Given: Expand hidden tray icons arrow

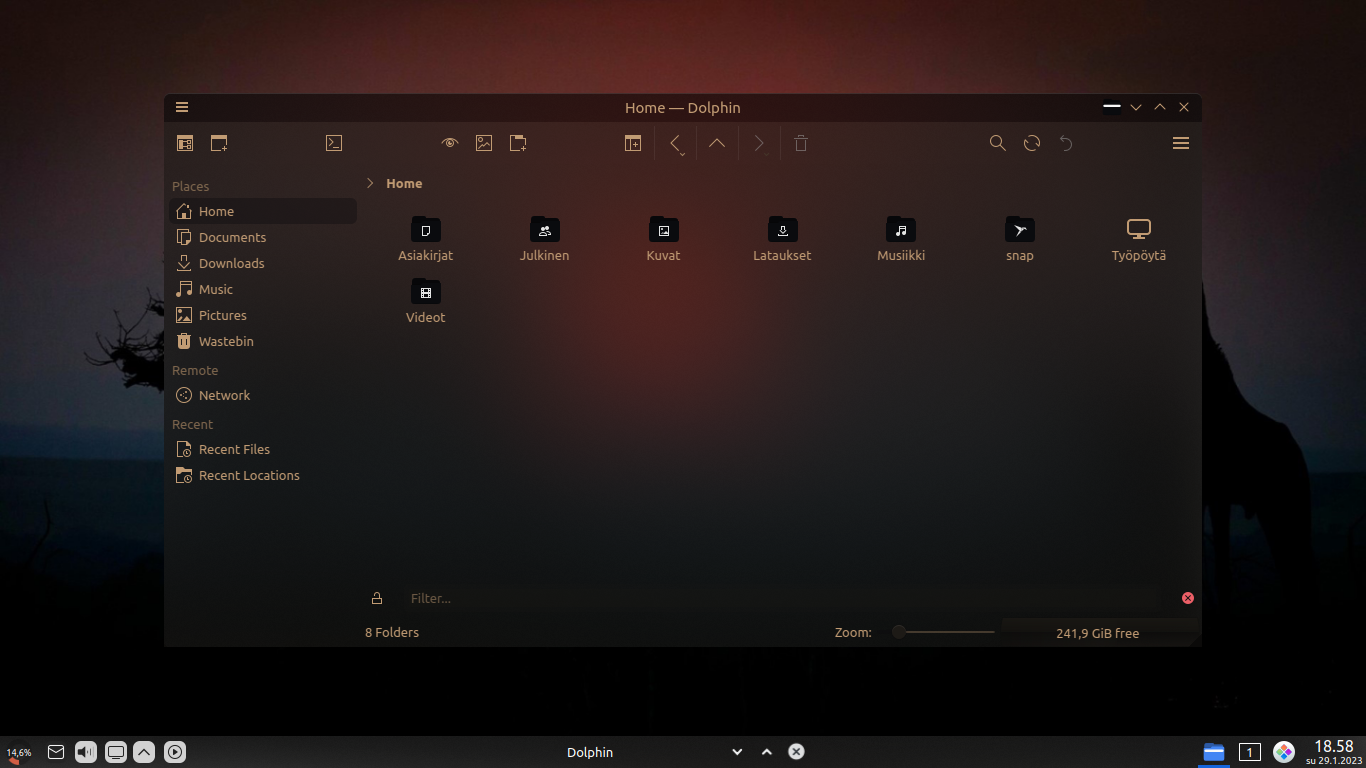Looking at the screenshot, I should [144, 752].
